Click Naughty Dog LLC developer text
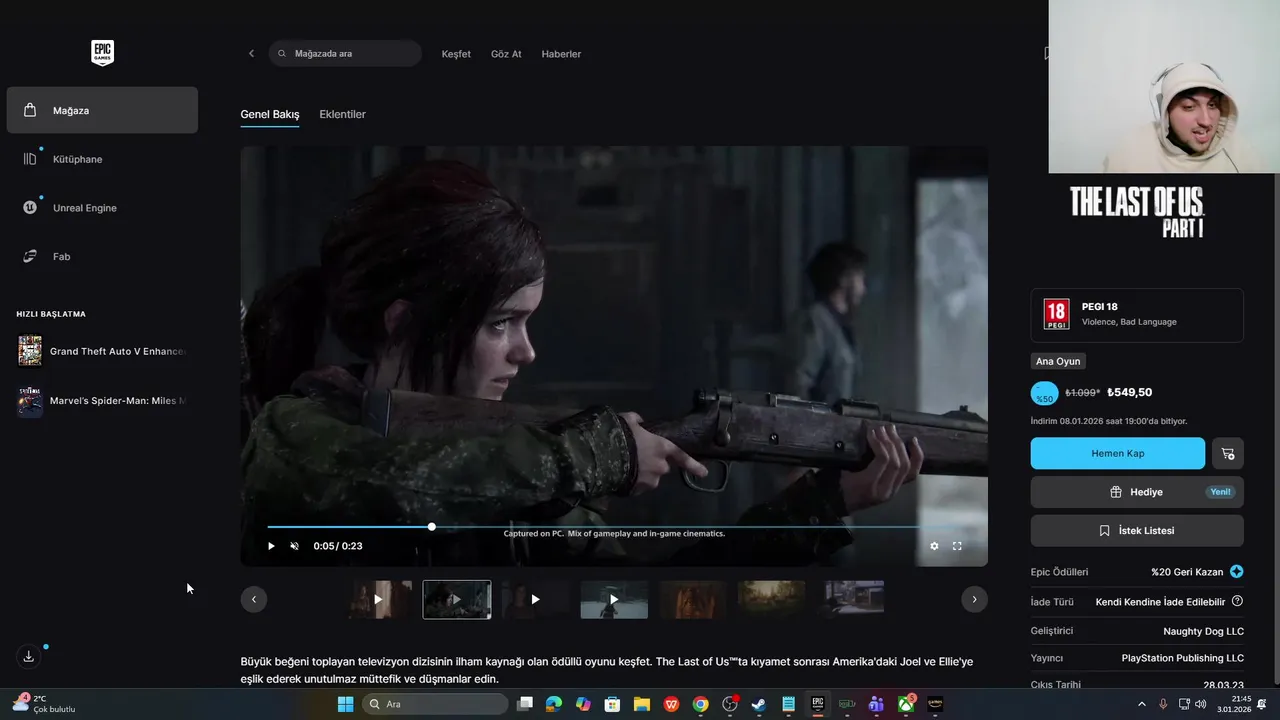Viewport: 1280px width, 720px height. coord(1203,631)
